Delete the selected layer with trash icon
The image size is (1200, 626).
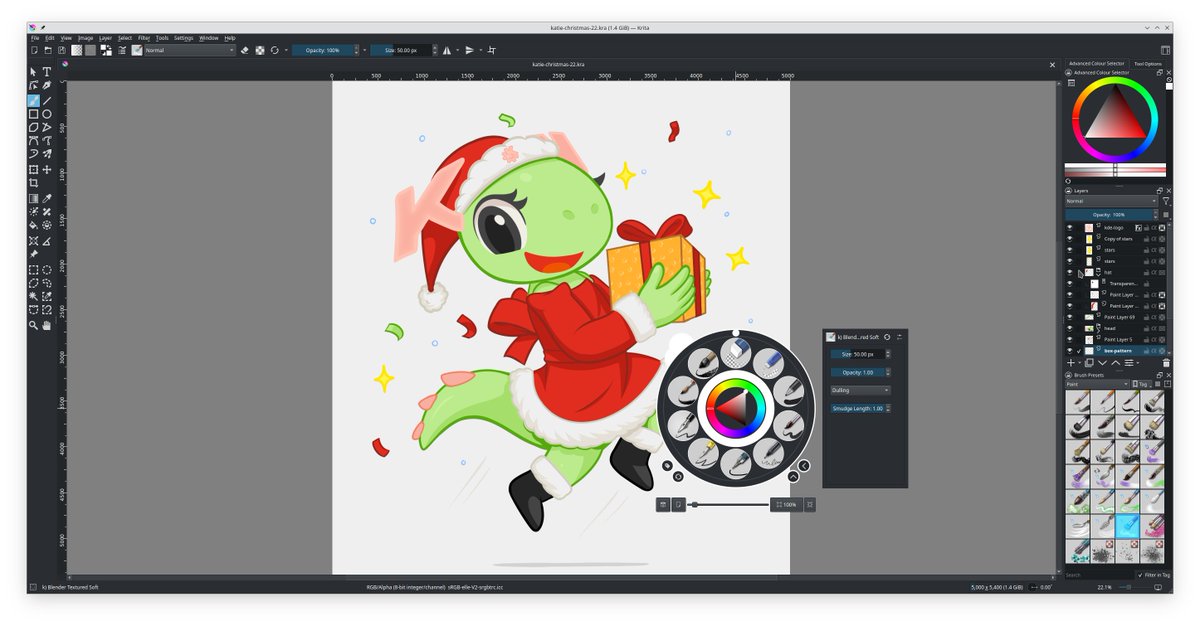point(1166,363)
